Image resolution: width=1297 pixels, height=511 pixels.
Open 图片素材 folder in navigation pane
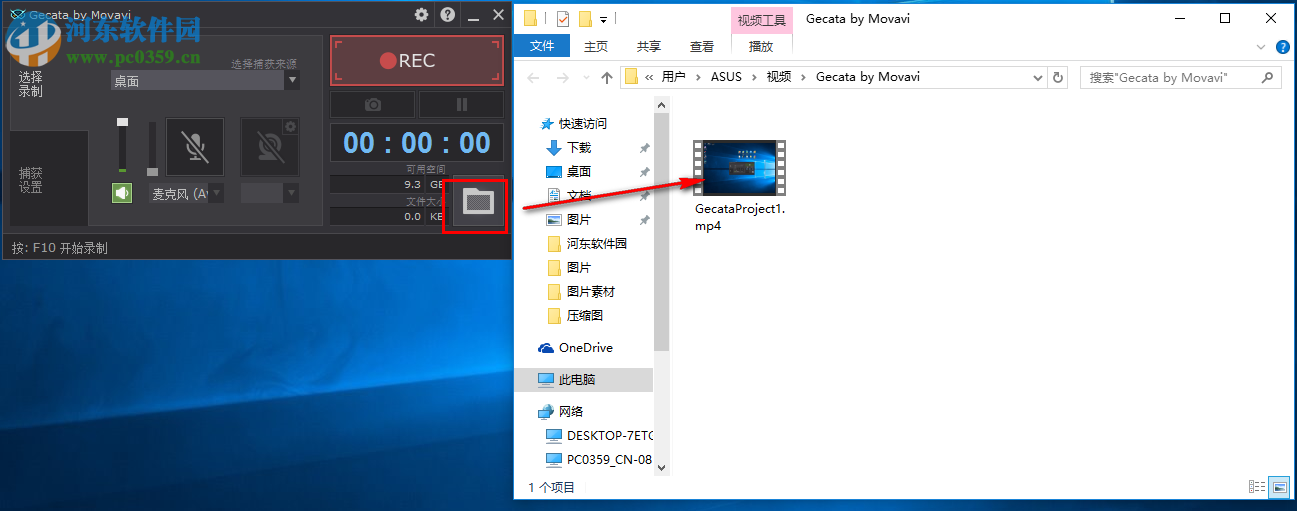click(590, 292)
